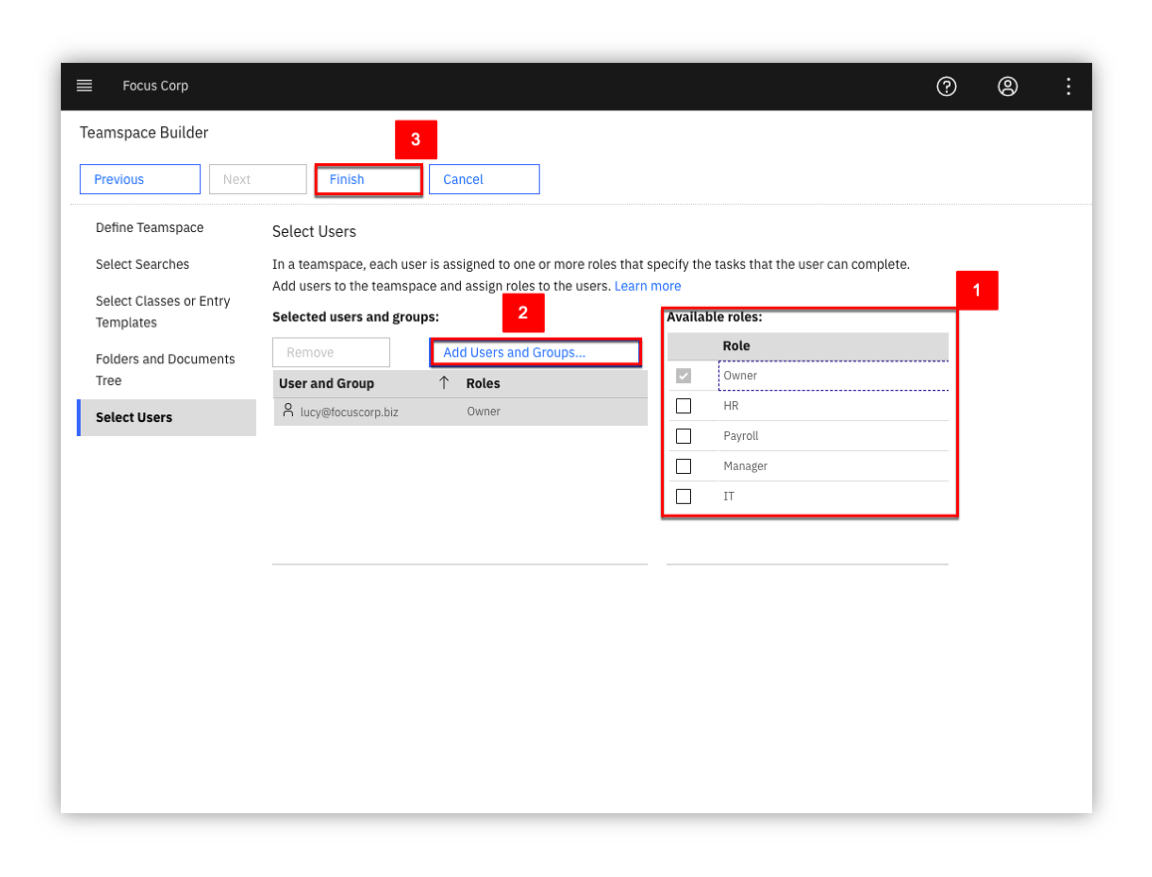This screenshot has width=1152, height=877.
Task: Enable the HR role checkbox
Action: pos(683,405)
